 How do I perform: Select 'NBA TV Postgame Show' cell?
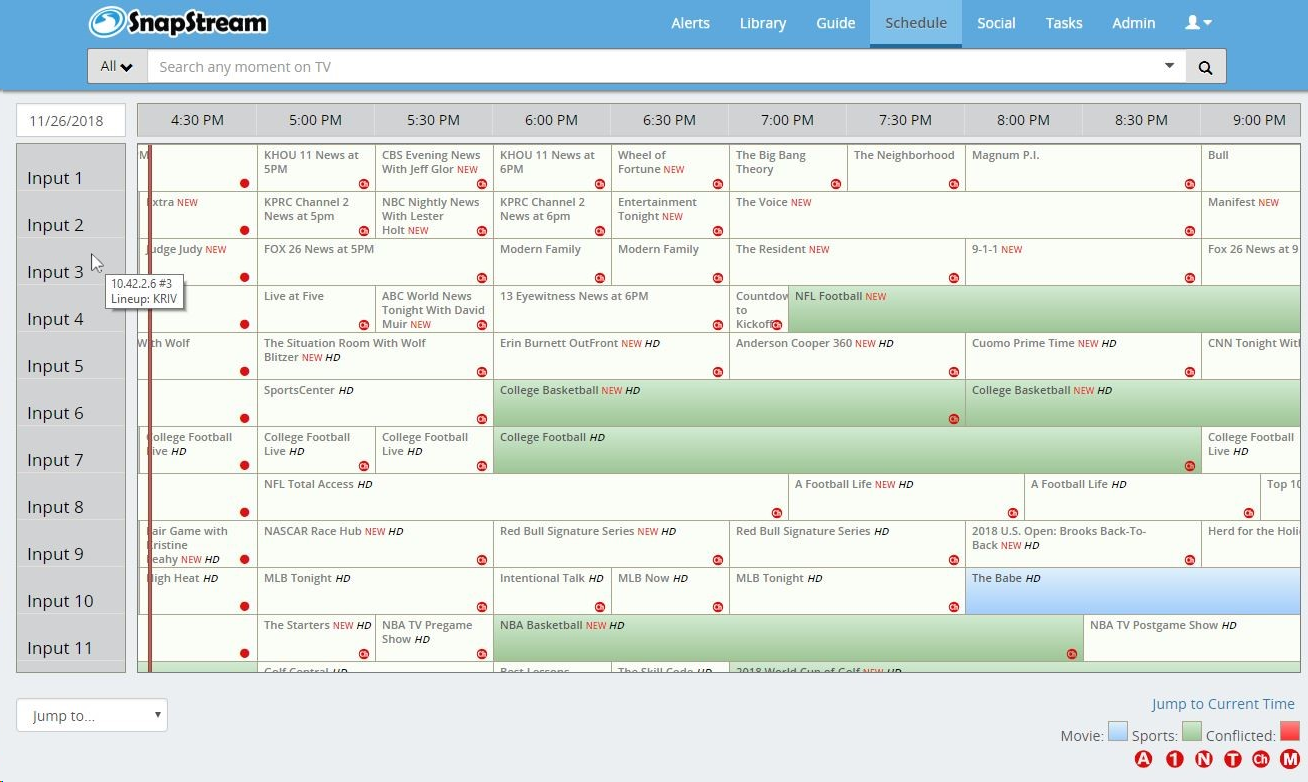pyautogui.click(x=1192, y=638)
